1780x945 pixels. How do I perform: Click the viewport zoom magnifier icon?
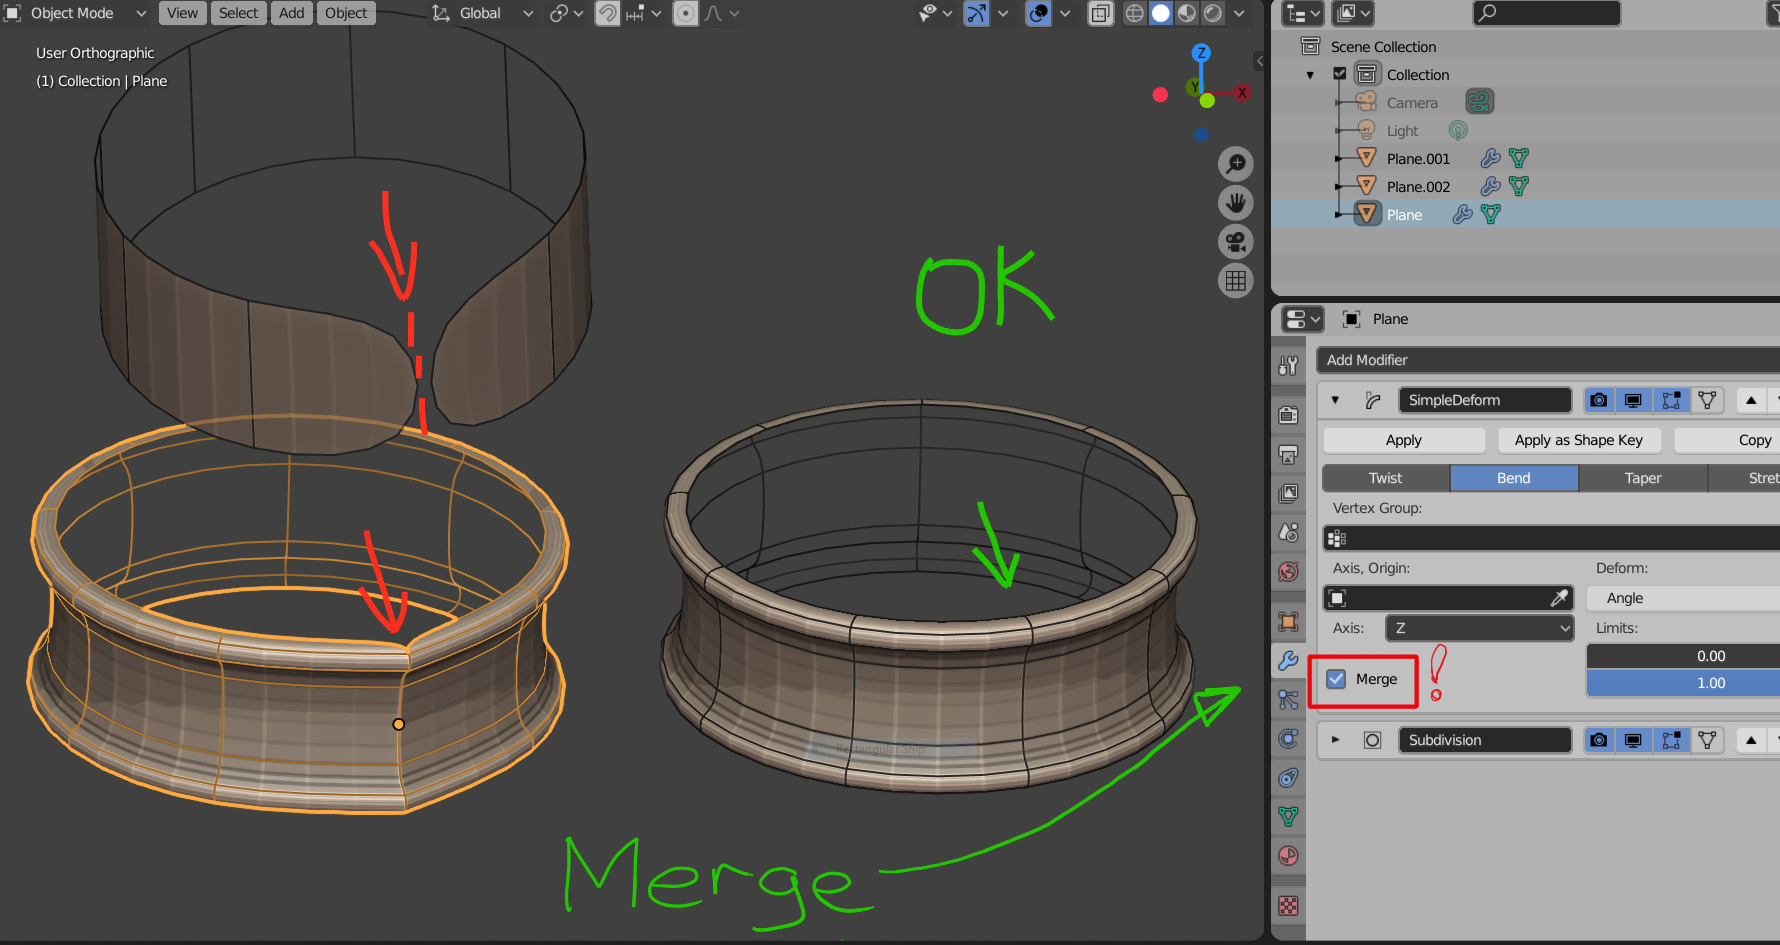(x=1236, y=164)
